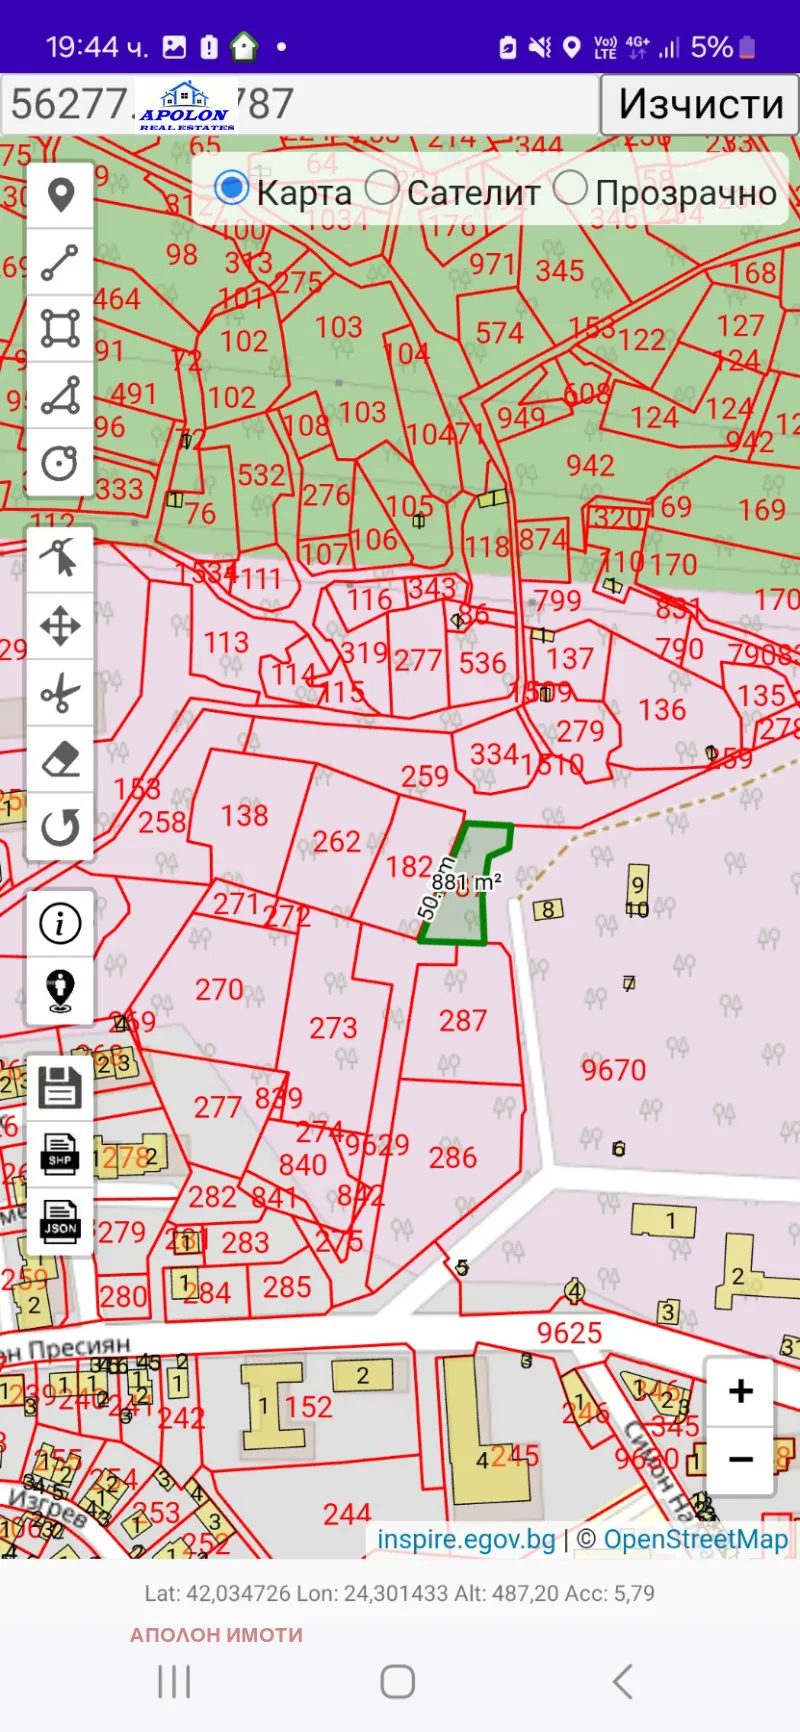Select the location marker pin tool
The height and width of the screenshot is (1732, 800).
60,195
